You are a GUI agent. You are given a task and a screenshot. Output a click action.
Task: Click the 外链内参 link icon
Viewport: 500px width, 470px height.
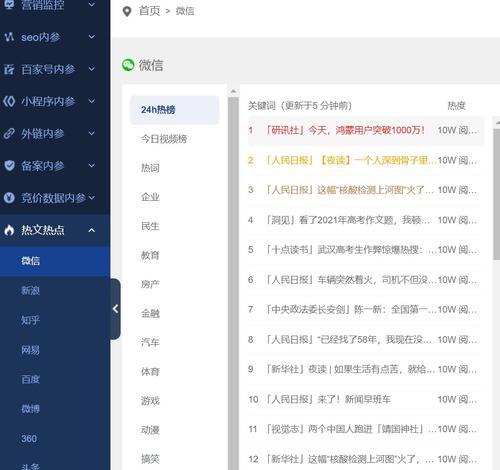point(9,133)
